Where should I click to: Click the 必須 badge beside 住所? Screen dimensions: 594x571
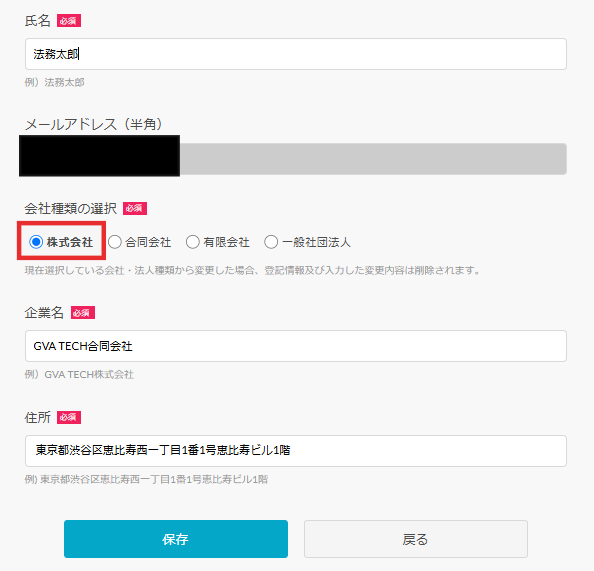(69, 418)
